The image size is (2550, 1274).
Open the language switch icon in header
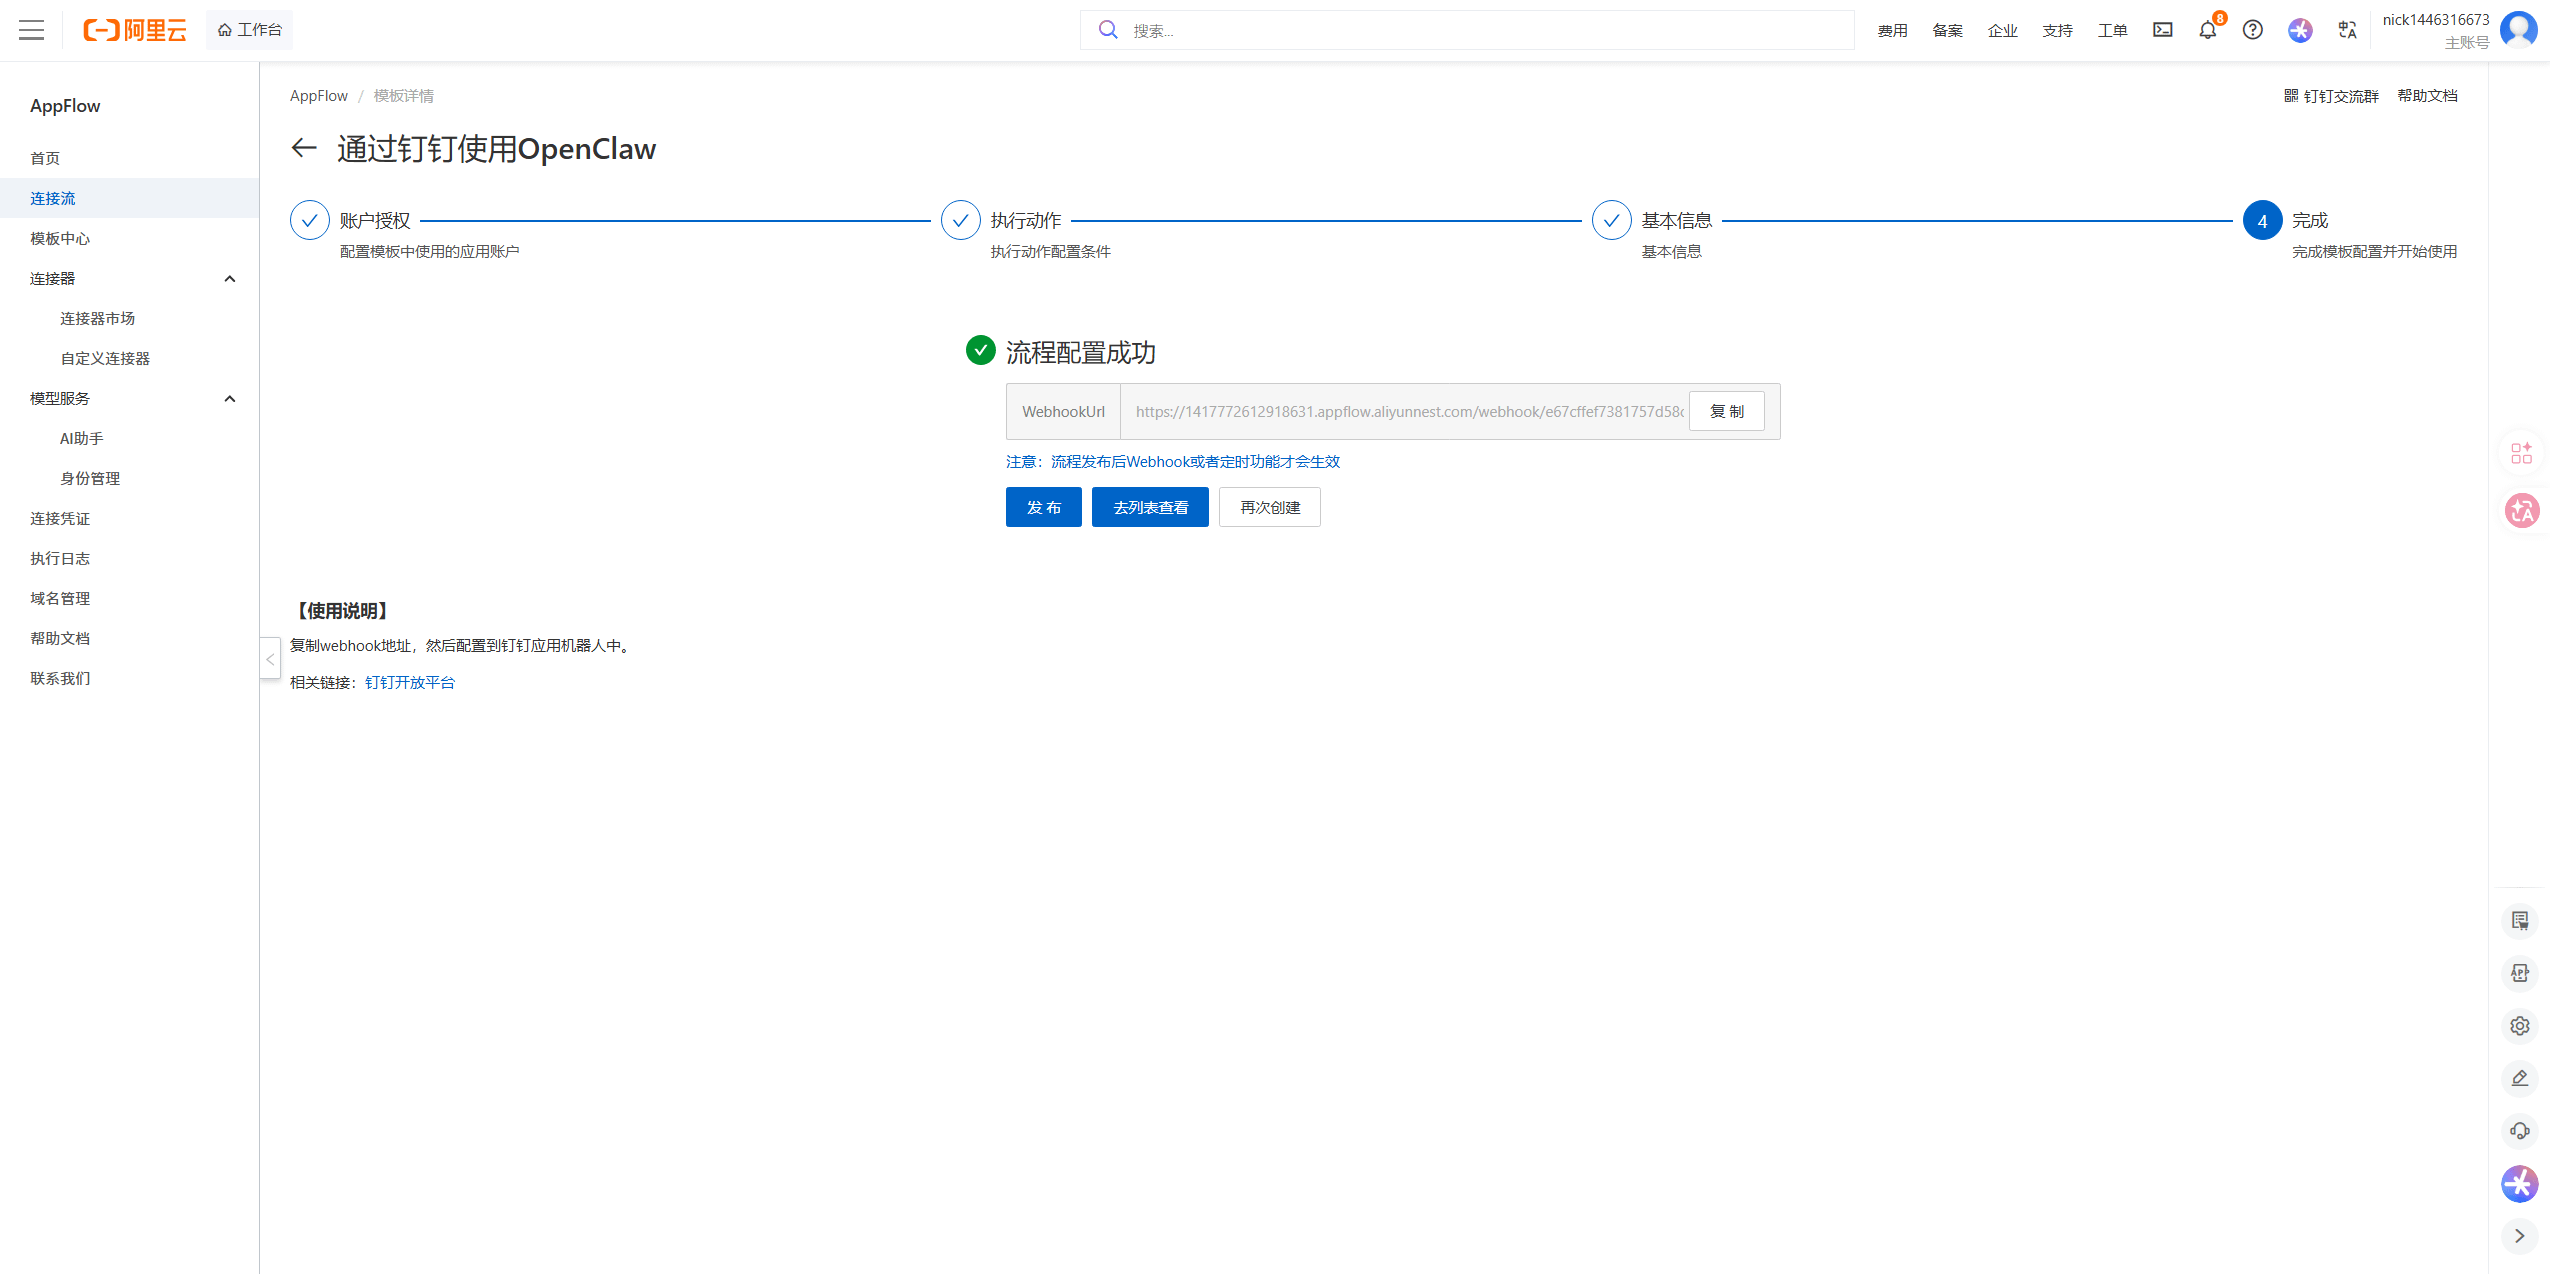(x=2347, y=30)
